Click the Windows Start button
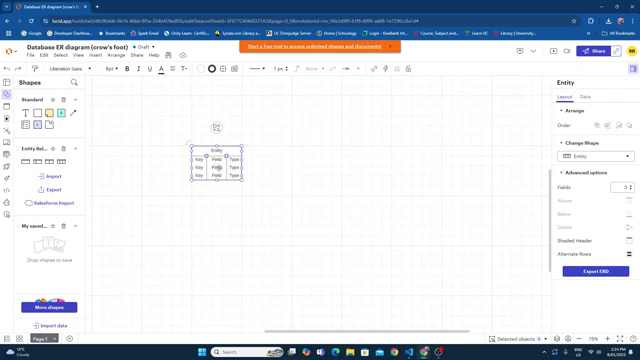640x360 pixels. point(202,352)
